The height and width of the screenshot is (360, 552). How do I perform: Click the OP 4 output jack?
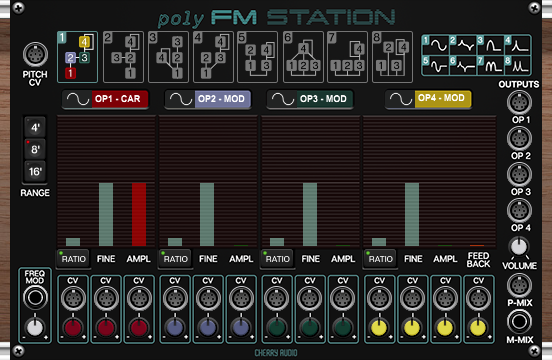(519, 210)
